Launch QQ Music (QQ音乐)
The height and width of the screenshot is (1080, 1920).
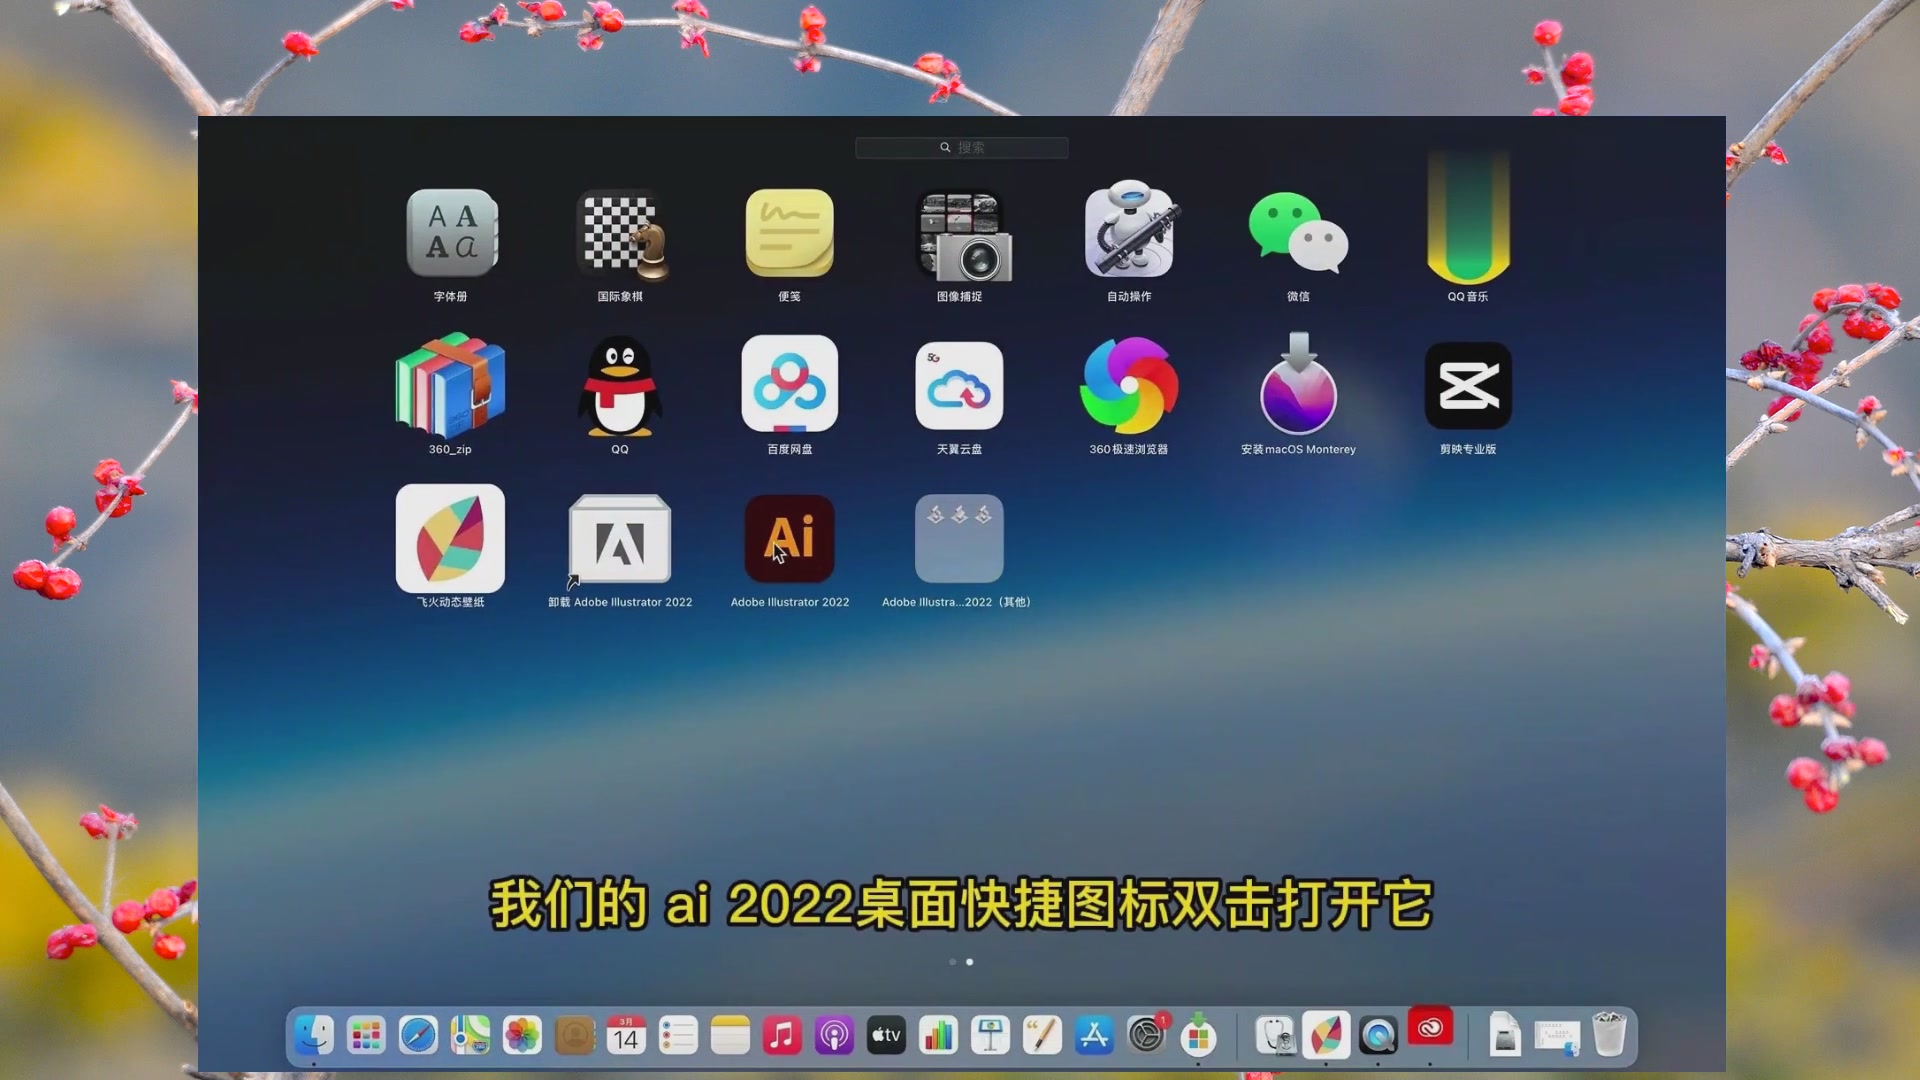tap(1468, 220)
